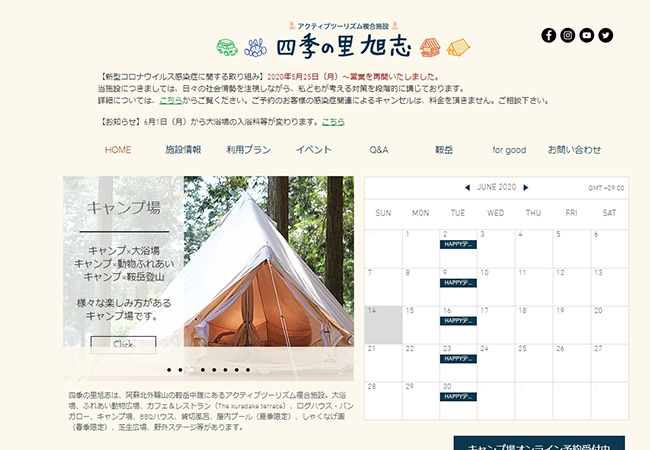Image resolution: width=650 pixels, height=450 pixels.
Task: Open the Facebook social icon
Action: [548, 35]
